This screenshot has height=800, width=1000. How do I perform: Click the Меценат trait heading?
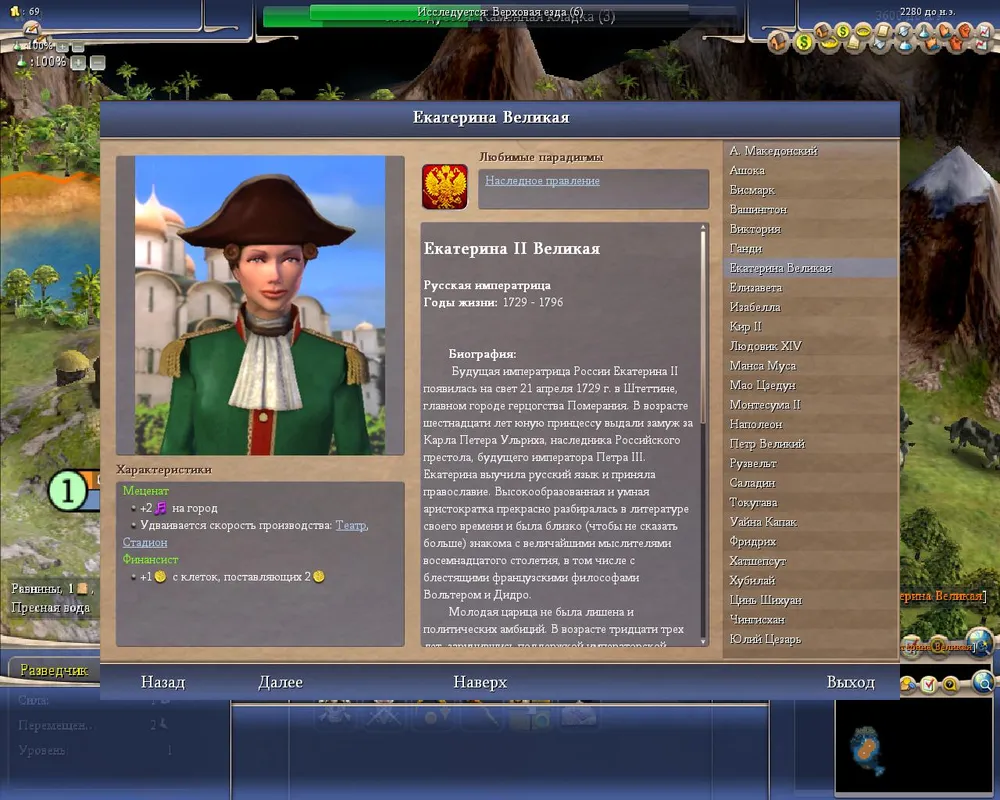click(146, 491)
